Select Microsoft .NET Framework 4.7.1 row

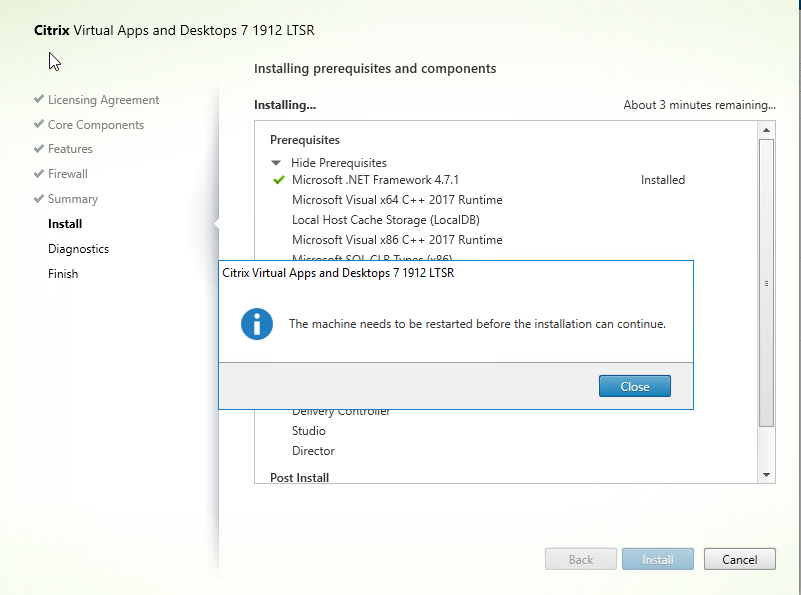pos(375,180)
